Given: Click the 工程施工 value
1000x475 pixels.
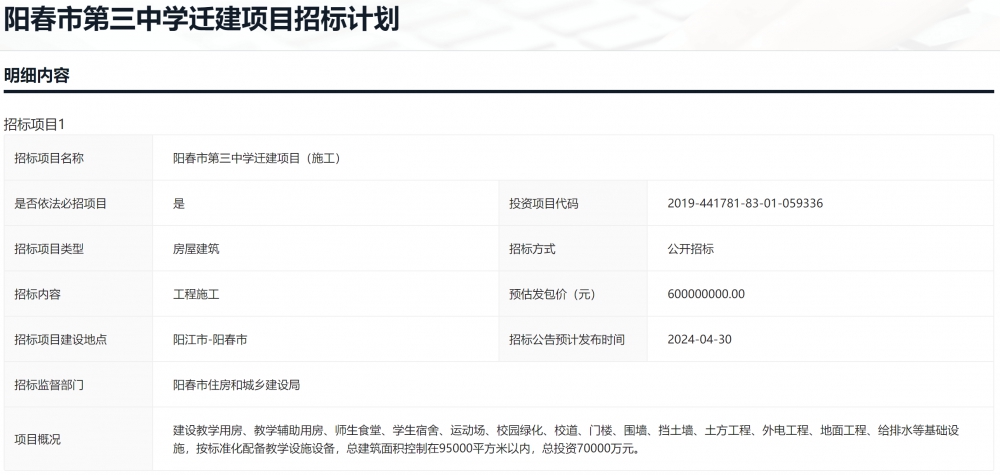Looking at the screenshot, I should coord(196,295).
